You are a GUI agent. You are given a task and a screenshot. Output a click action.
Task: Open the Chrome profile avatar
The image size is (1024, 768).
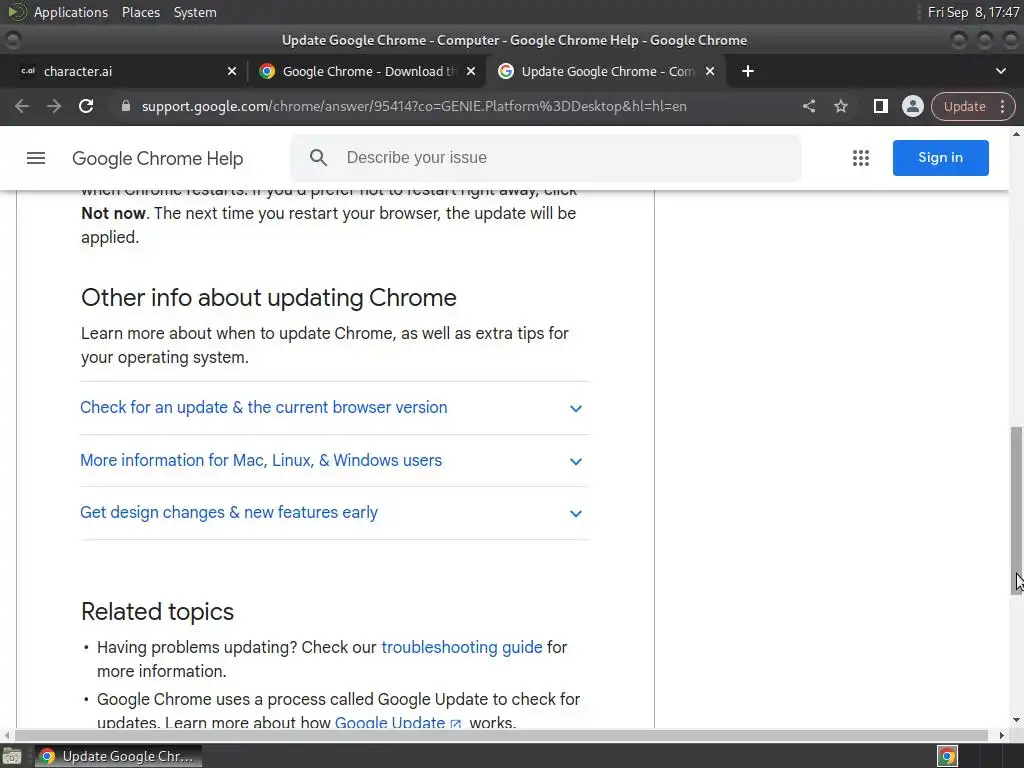(912, 106)
